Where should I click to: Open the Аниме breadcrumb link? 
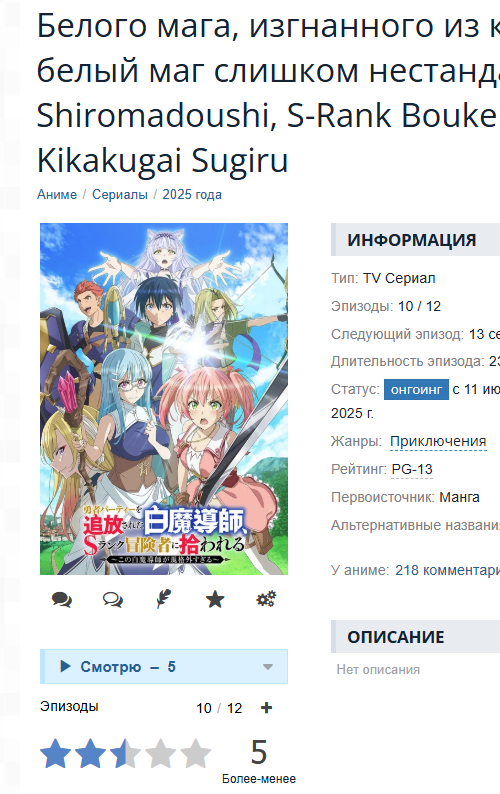[x=57, y=194]
